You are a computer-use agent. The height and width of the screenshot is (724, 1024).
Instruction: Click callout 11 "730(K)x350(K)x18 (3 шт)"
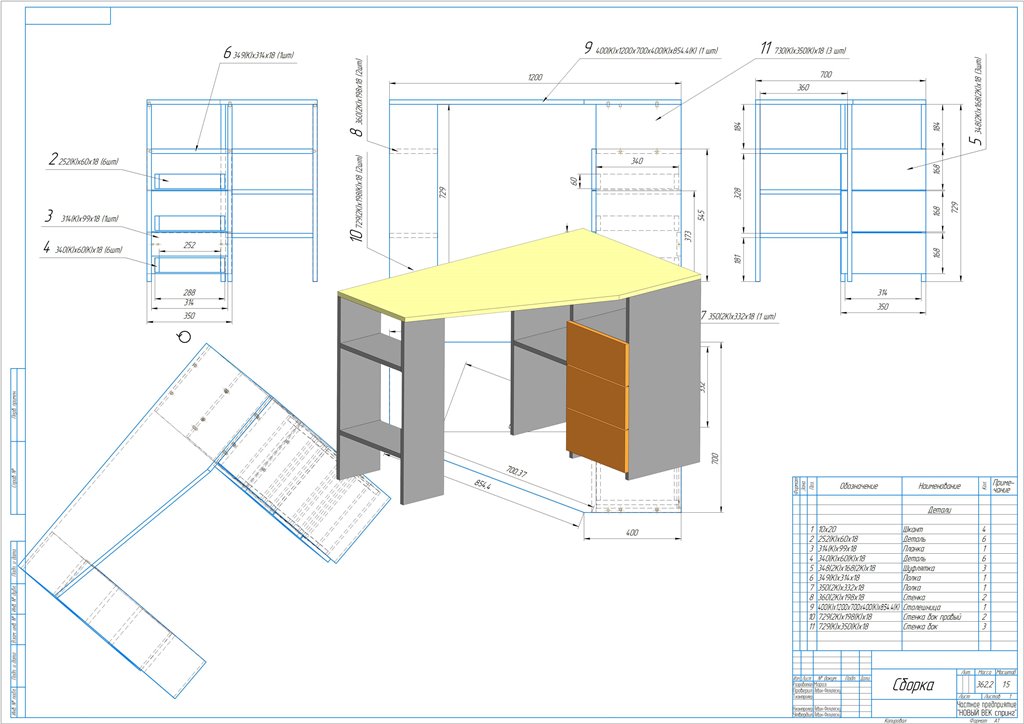803,50
